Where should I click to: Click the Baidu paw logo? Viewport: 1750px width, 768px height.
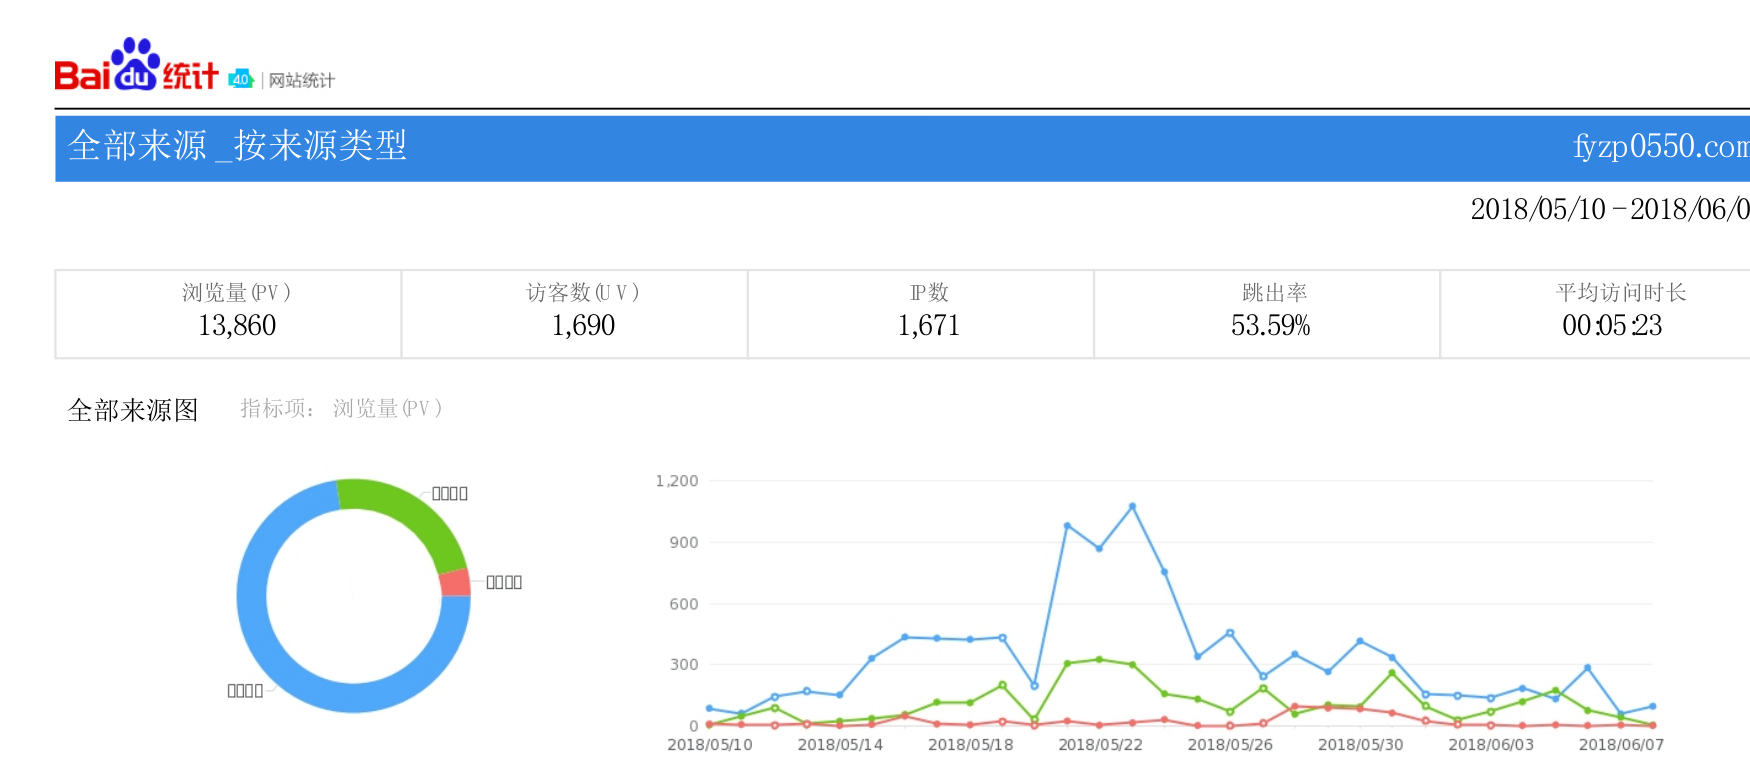click(x=136, y=64)
